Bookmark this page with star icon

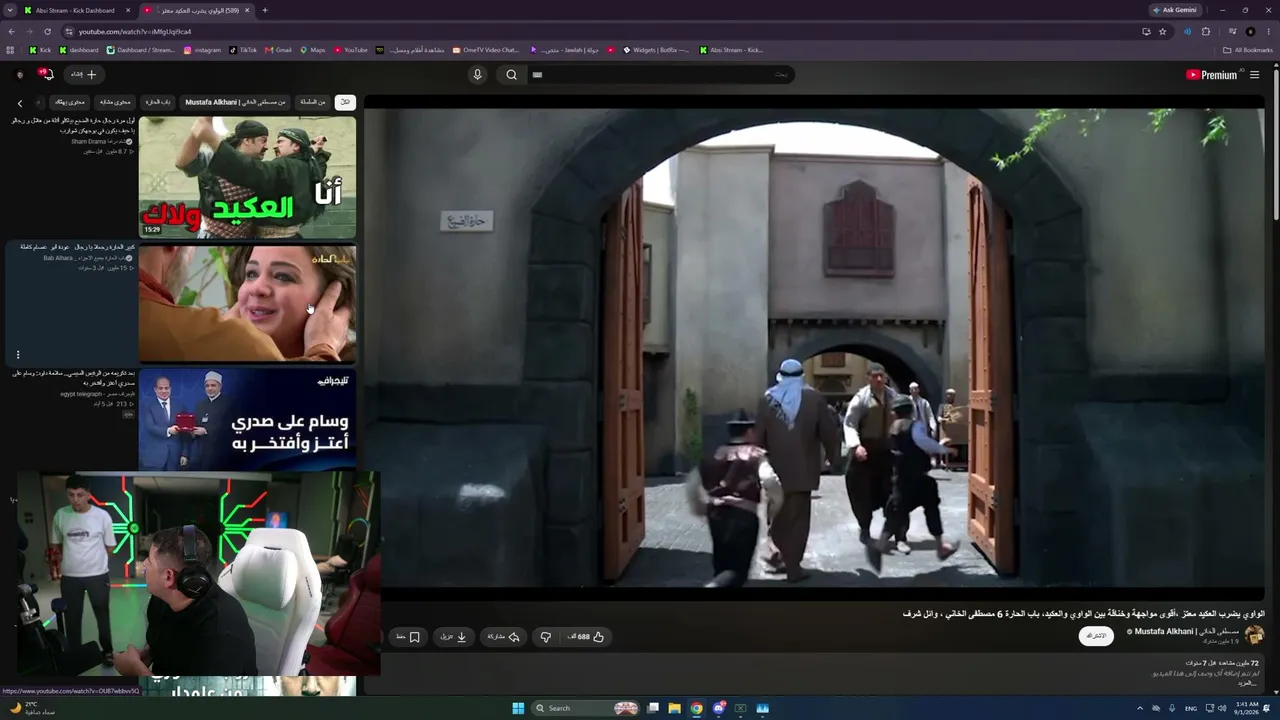(x=1162, y=31)
